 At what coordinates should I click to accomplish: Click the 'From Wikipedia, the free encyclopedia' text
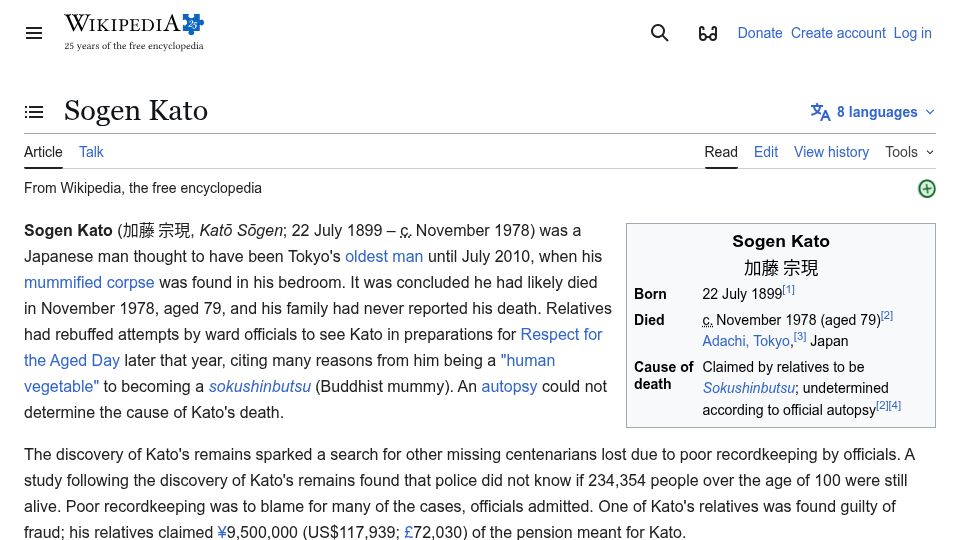(143, 188)
